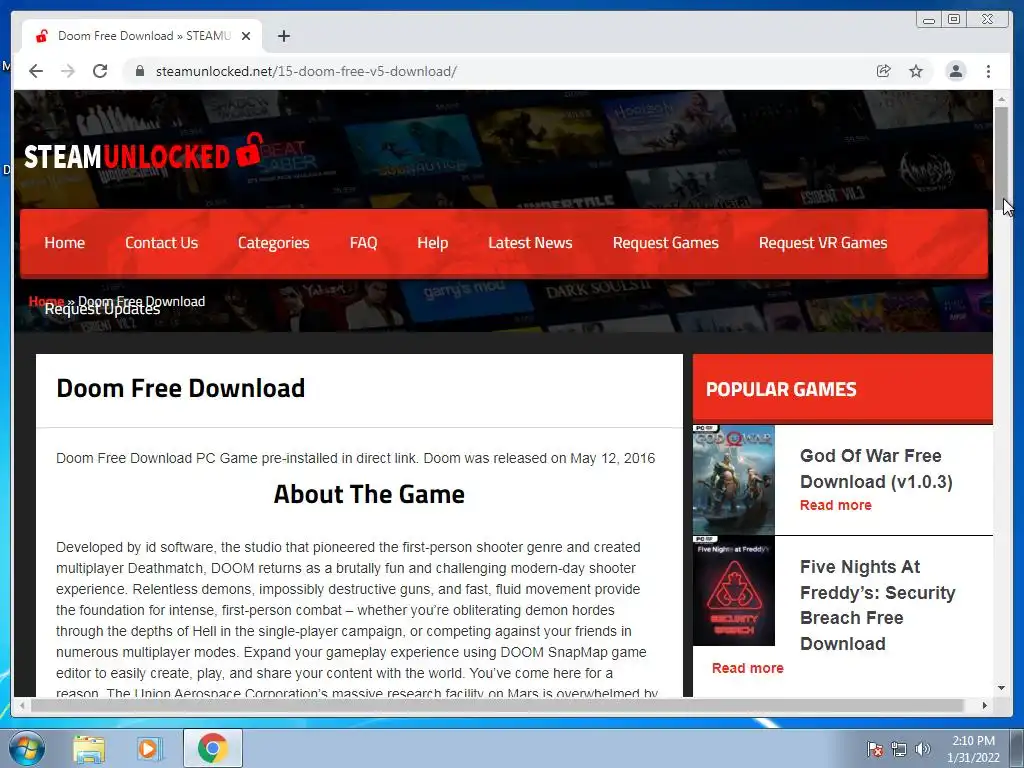This screenshot has width=1024, height=768.
Task: Open Latest News page
Action: pyautogui.click(x=530, y=243)
